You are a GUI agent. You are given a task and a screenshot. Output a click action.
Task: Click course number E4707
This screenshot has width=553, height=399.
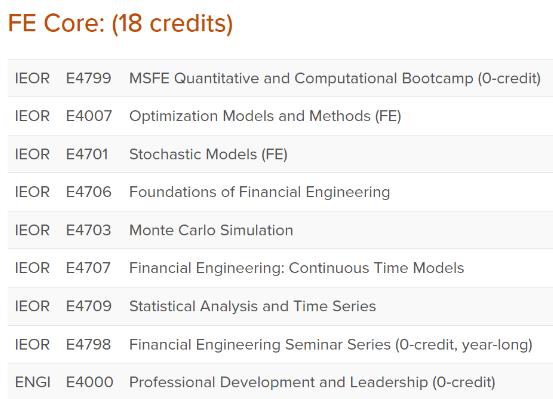click(88, 268)
